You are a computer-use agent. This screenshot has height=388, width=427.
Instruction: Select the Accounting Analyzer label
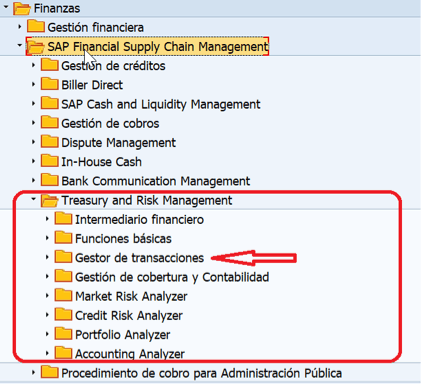130,354
